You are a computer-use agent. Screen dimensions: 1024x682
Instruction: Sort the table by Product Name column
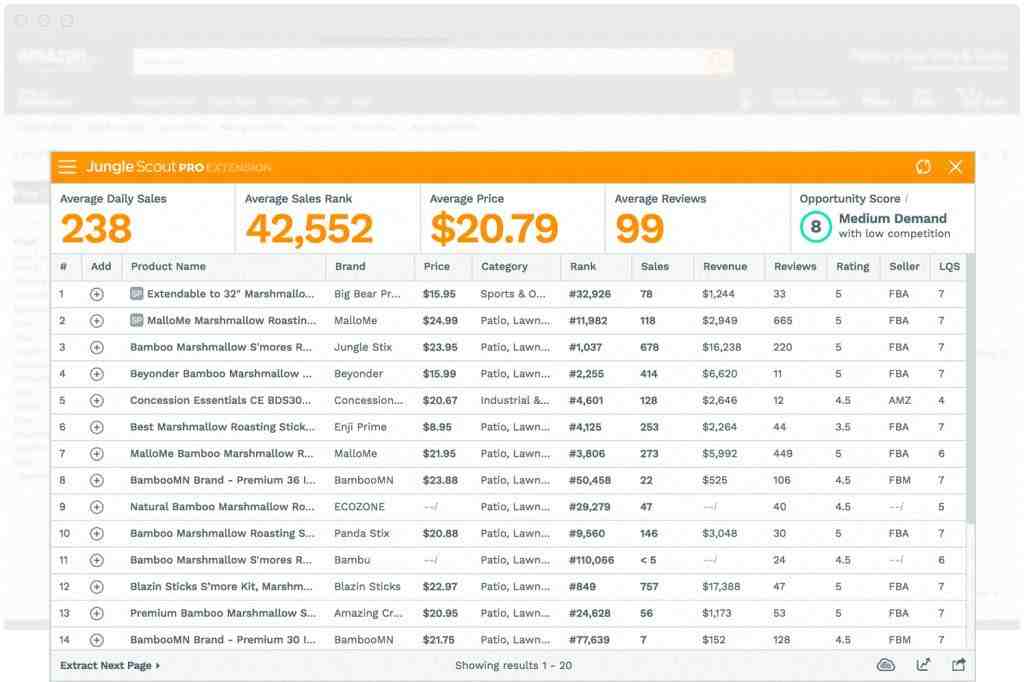[x=168, y=267]
